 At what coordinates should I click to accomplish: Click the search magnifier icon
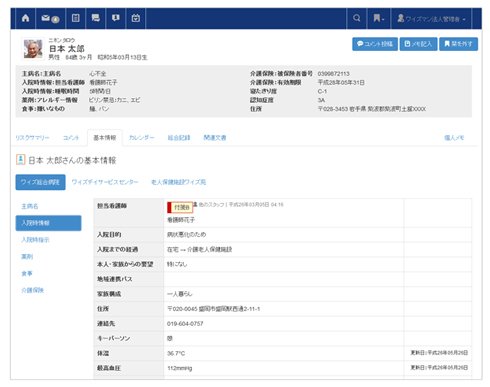pos(357,18)
